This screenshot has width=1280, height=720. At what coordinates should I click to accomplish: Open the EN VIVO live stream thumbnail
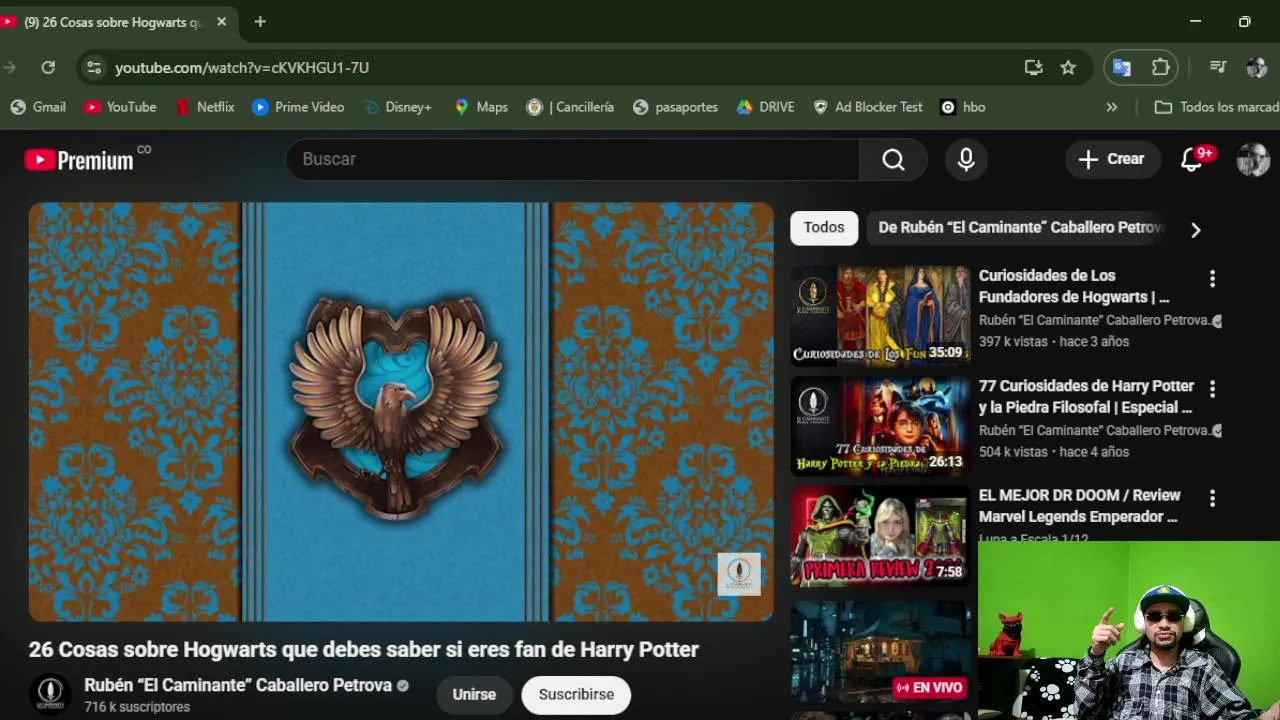coord(880,652)
